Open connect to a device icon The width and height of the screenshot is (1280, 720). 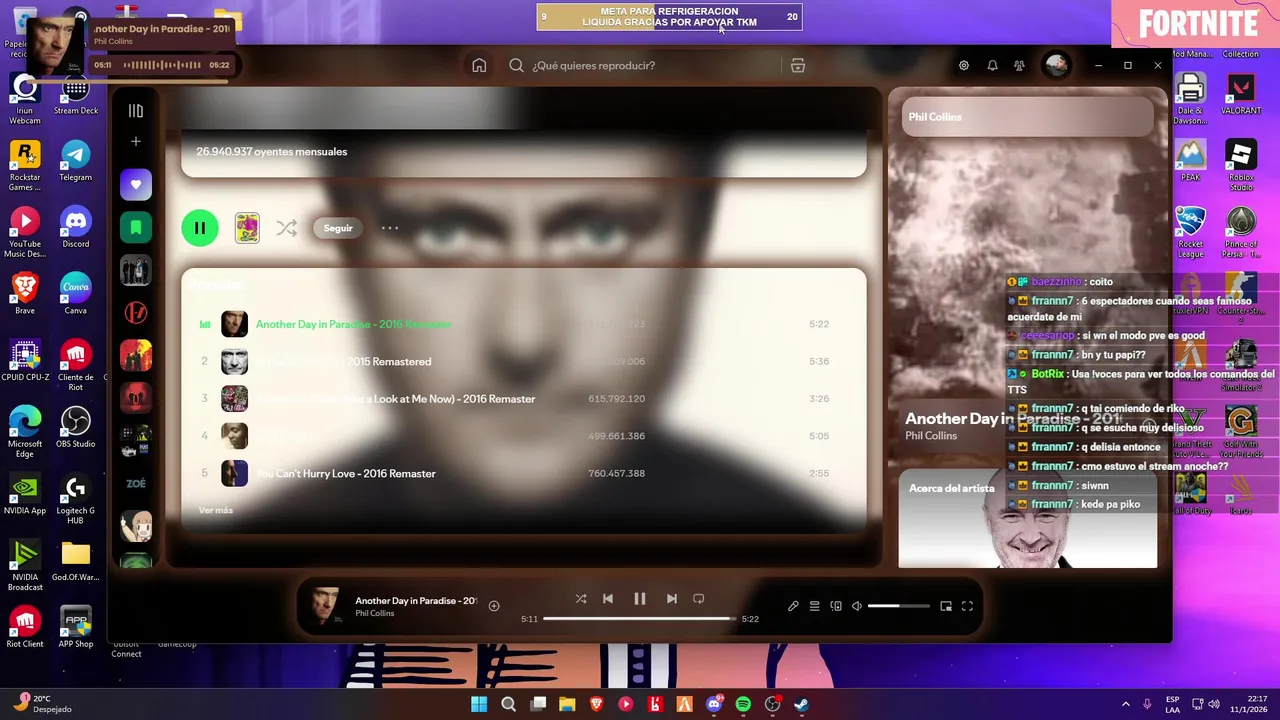(x=836, y=606)
